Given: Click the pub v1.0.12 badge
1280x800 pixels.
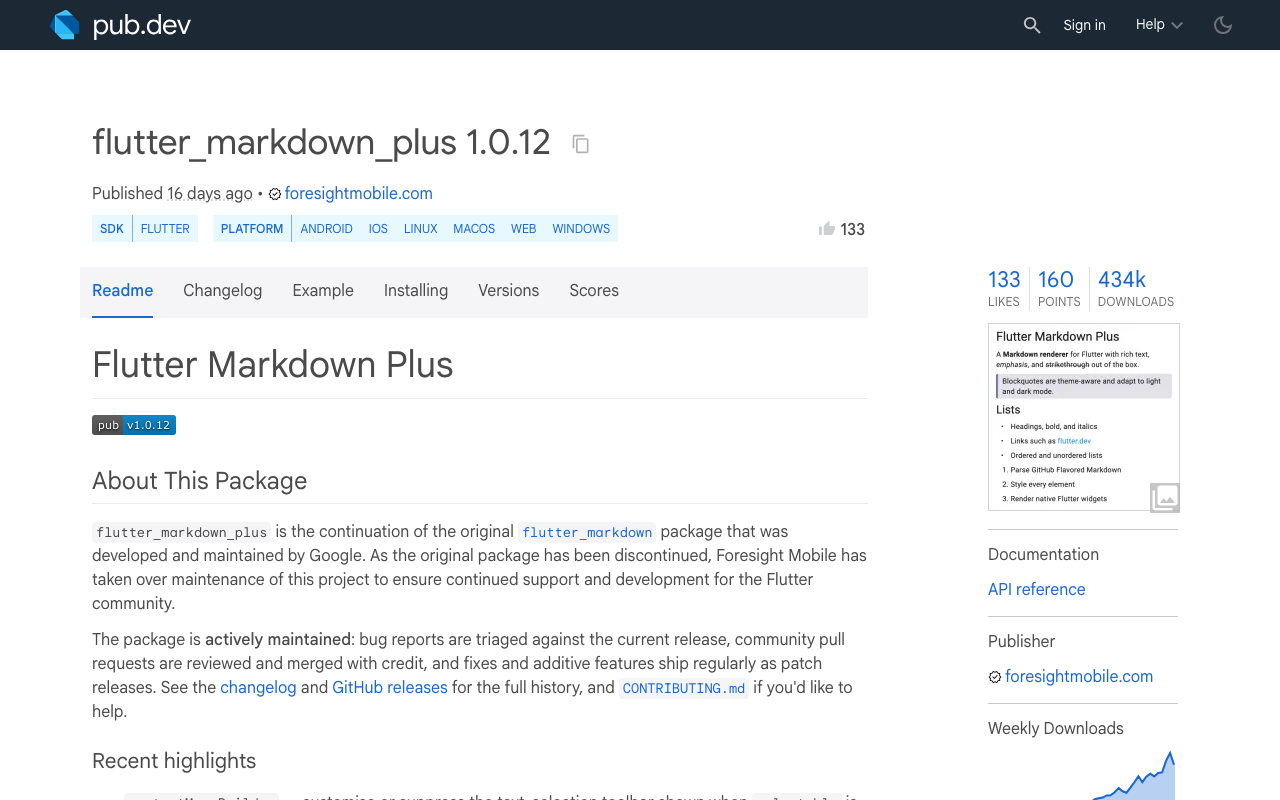Looking at the screenshot, I should (134, 425).
